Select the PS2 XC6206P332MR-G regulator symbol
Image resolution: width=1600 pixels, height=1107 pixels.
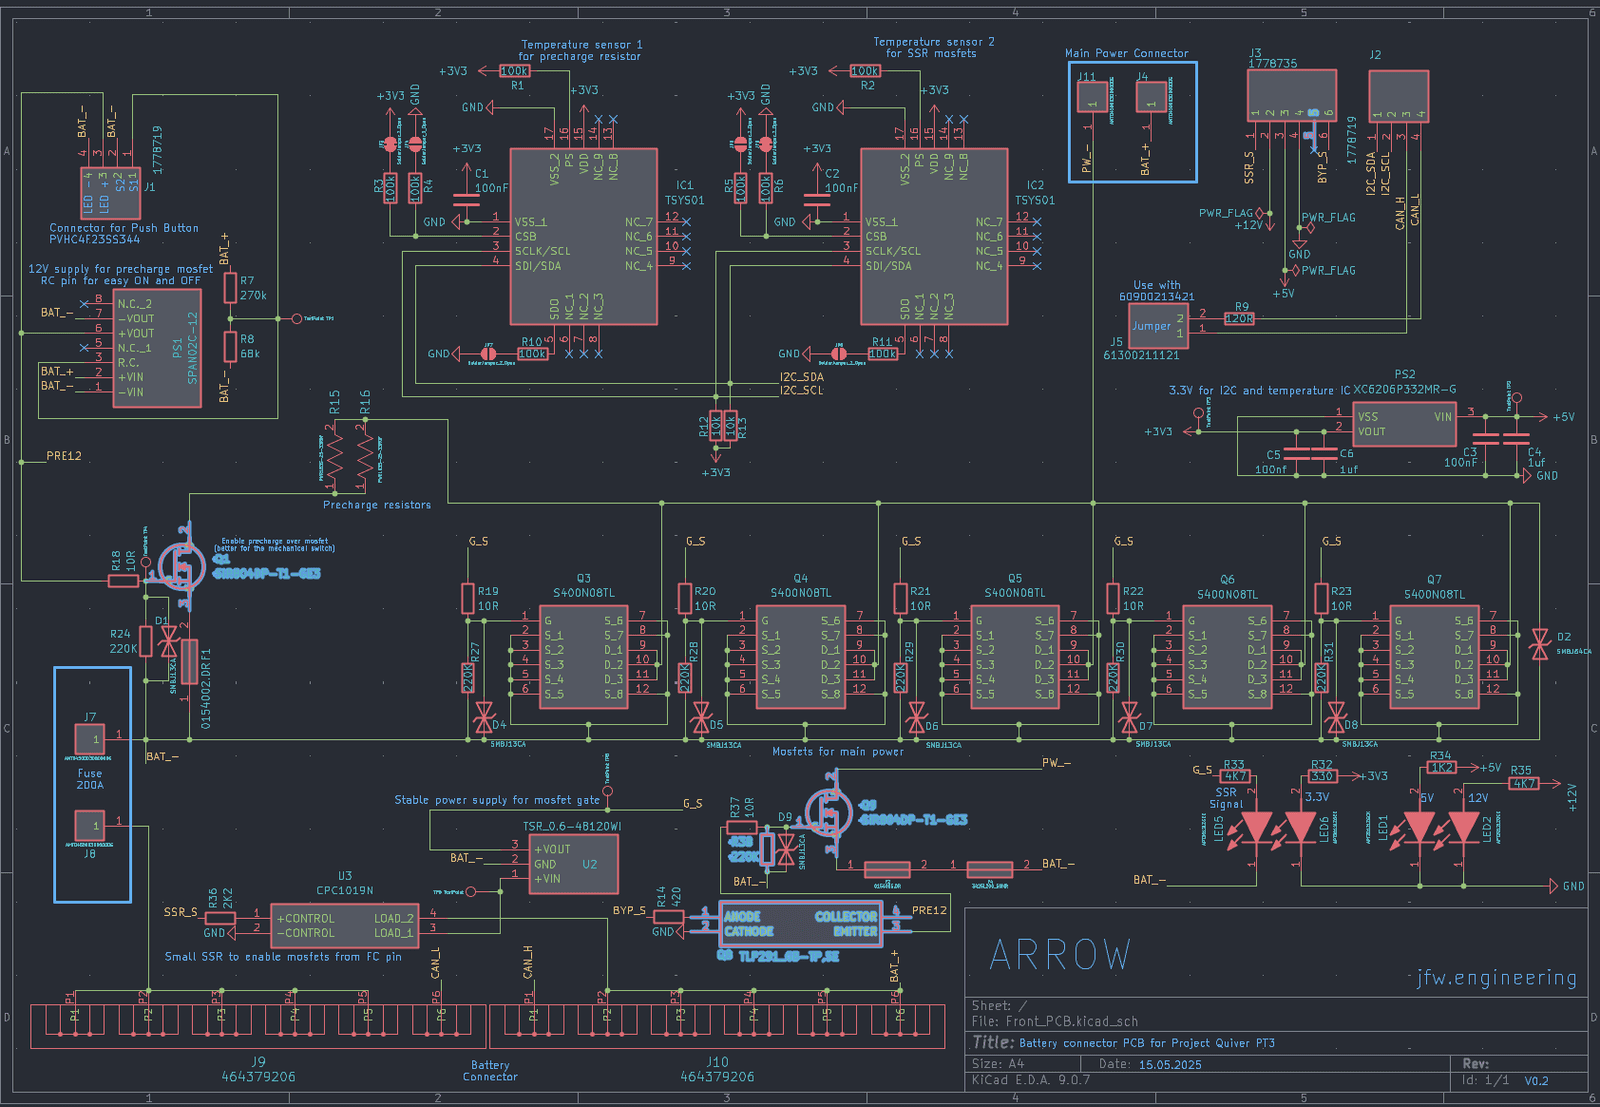1405,424
